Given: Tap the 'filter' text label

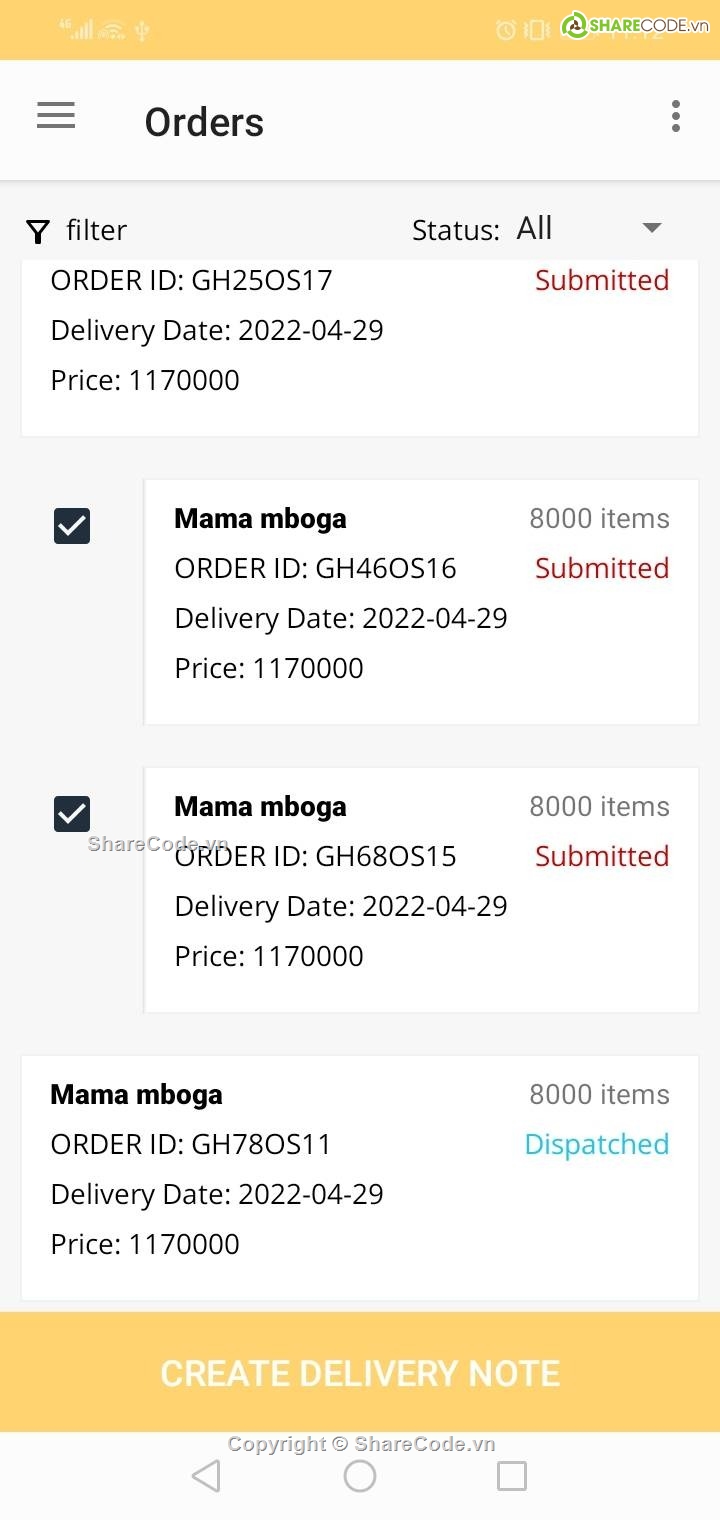Looking at the screenshot, I should 96,230.
